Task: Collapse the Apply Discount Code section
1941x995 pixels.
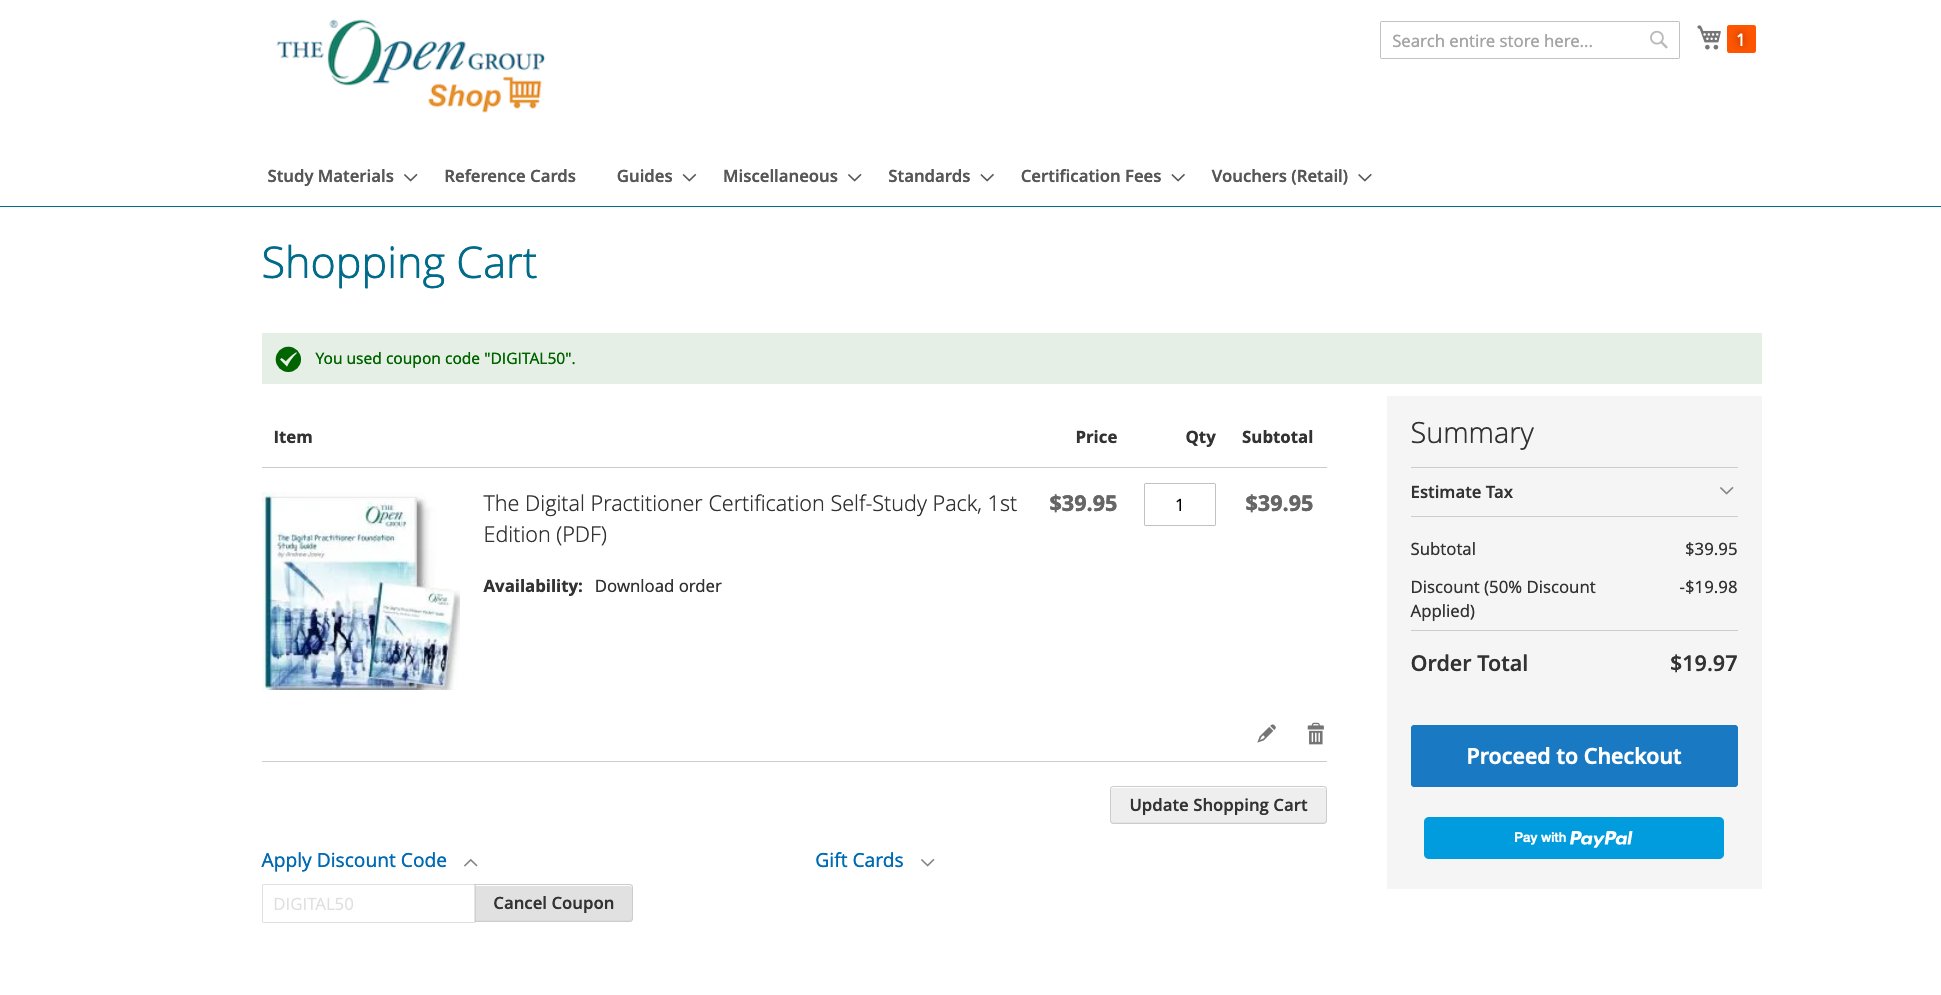Action: click(370, 861)
